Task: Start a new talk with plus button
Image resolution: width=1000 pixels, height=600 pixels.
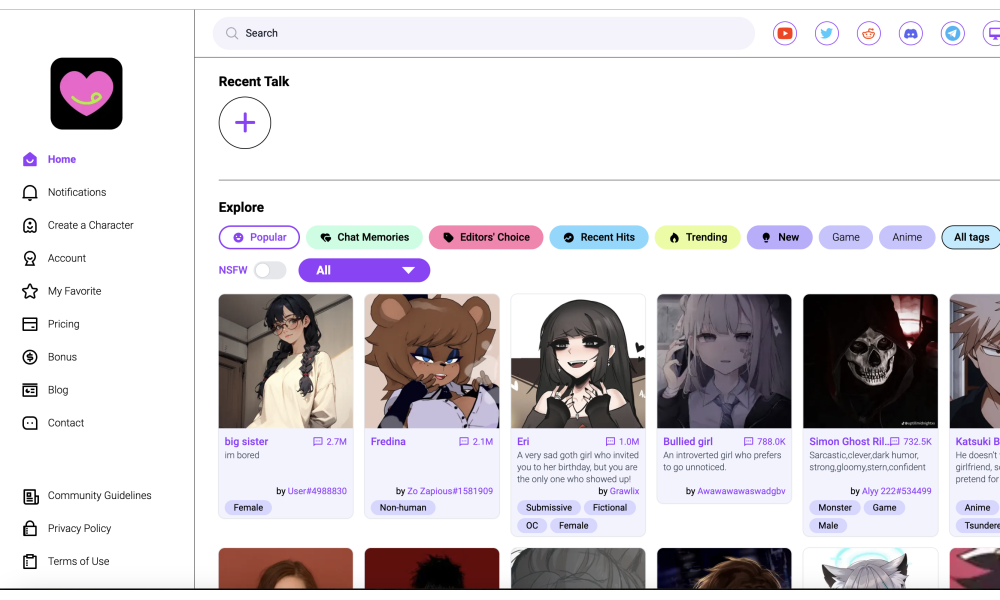Action: [245, 122]
